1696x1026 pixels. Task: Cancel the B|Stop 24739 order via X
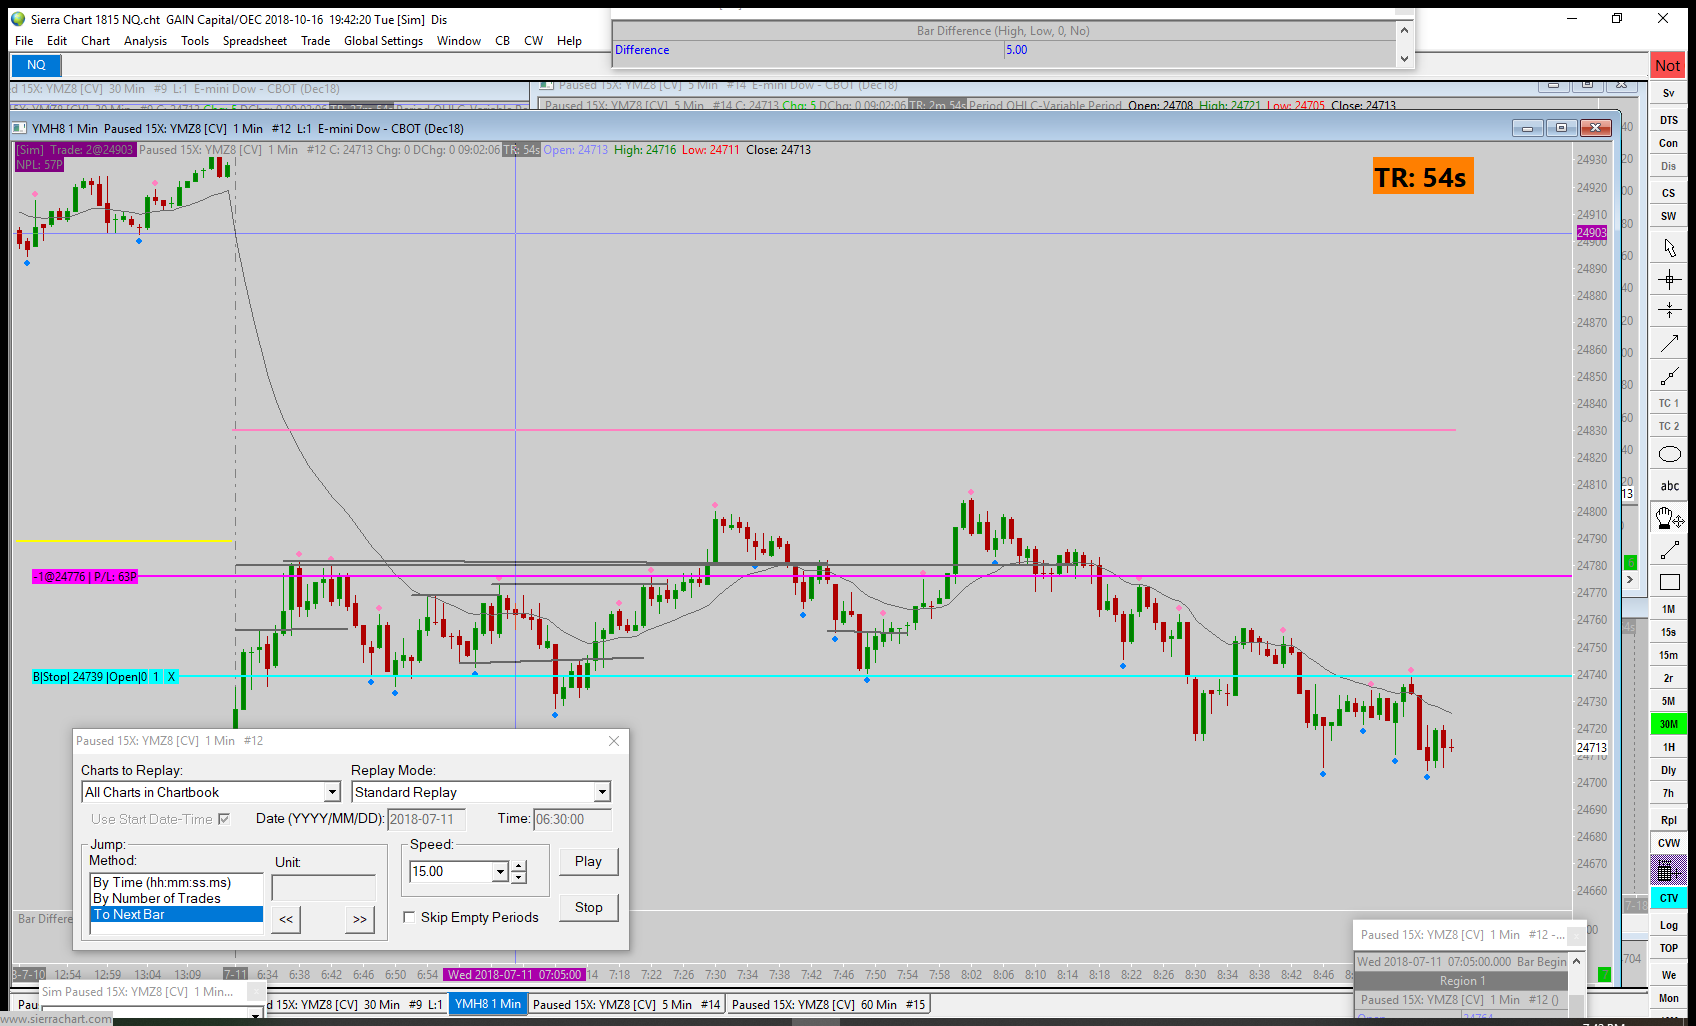tap(171, 677)
